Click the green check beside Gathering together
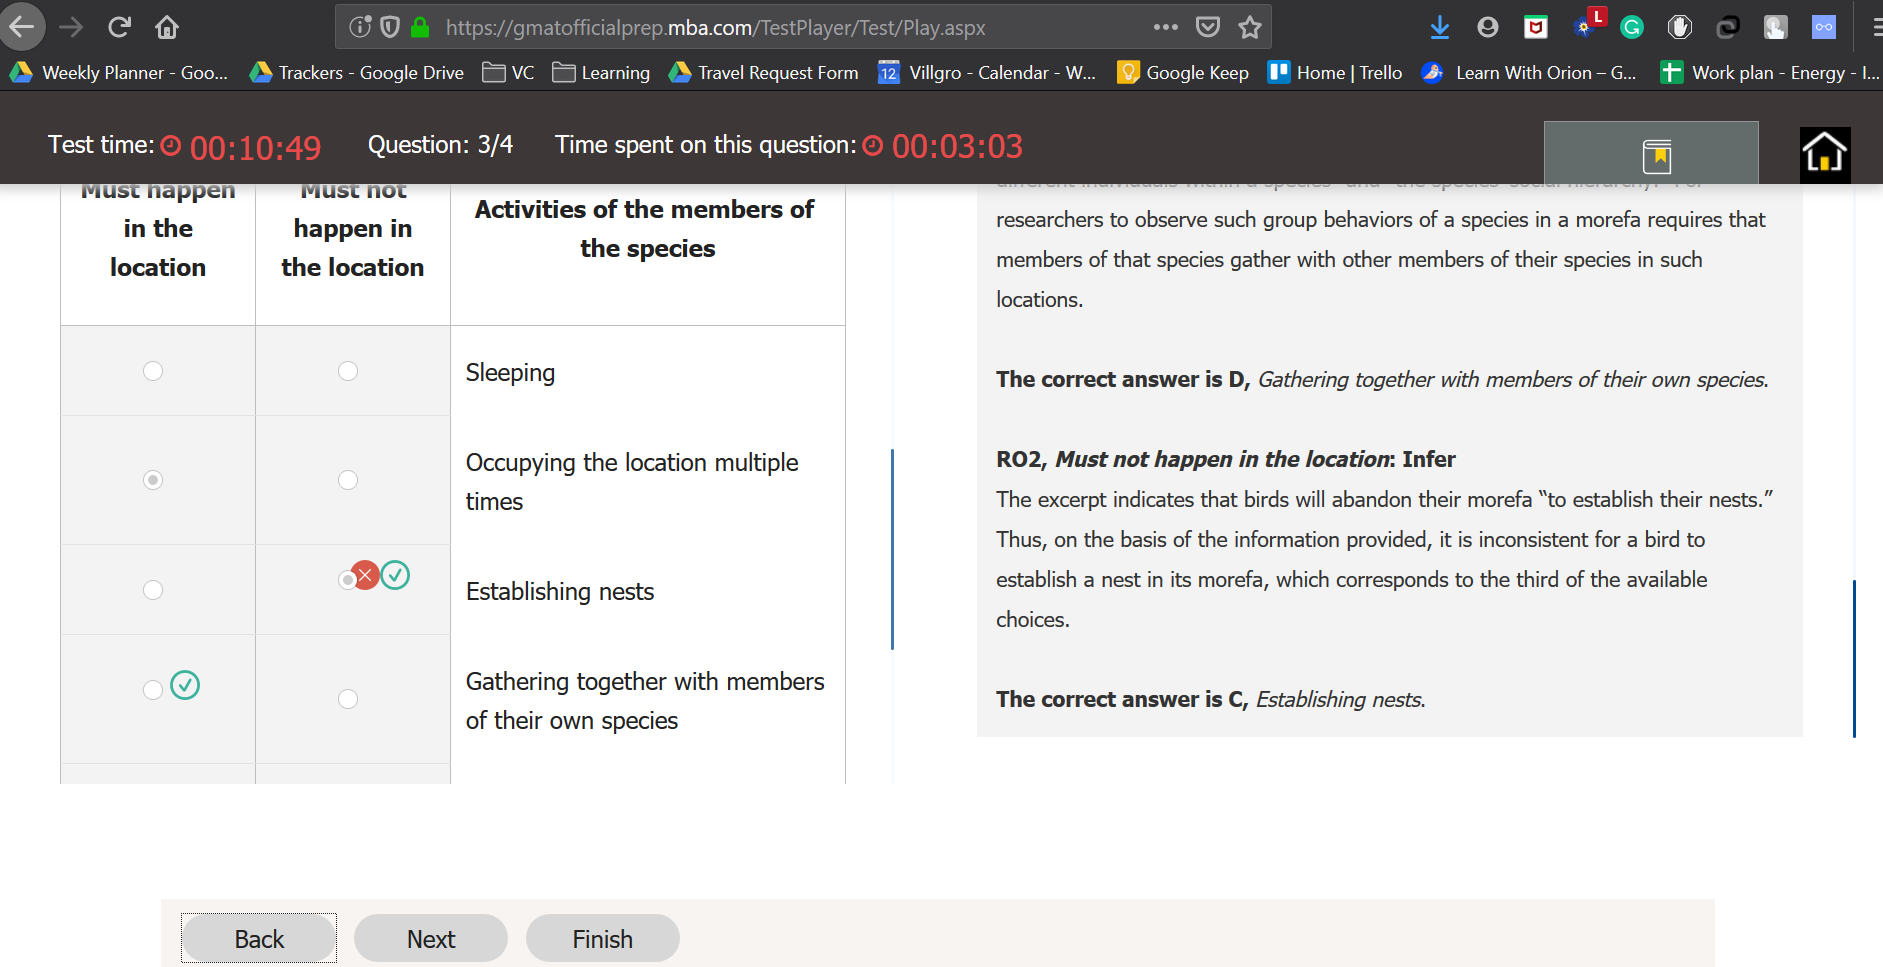The width and height of the screenshot is (1883, 967). [x=185, y=685]
